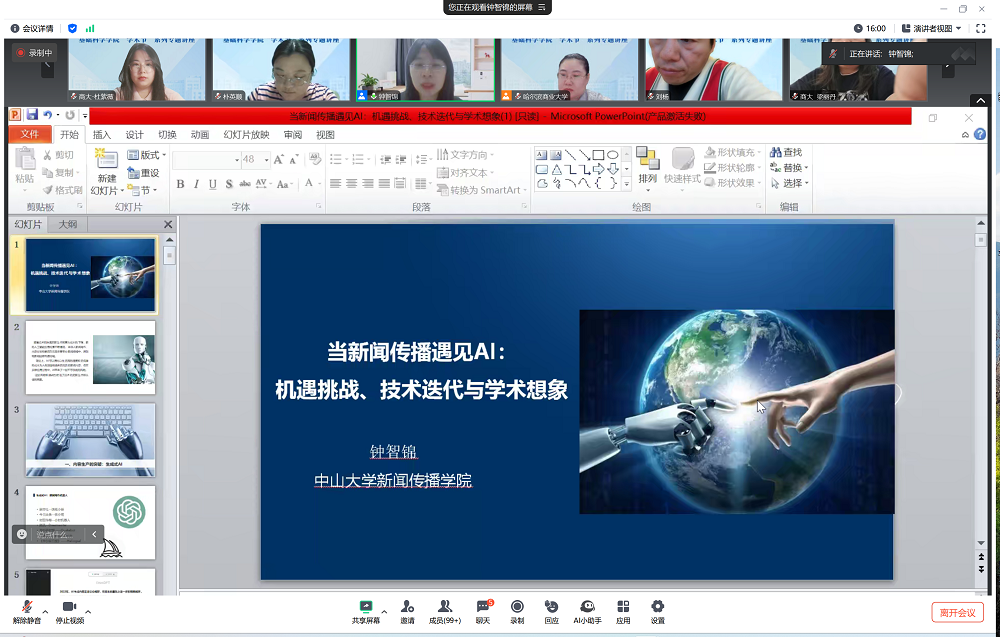Open the AI小助手 assistant

588,607
